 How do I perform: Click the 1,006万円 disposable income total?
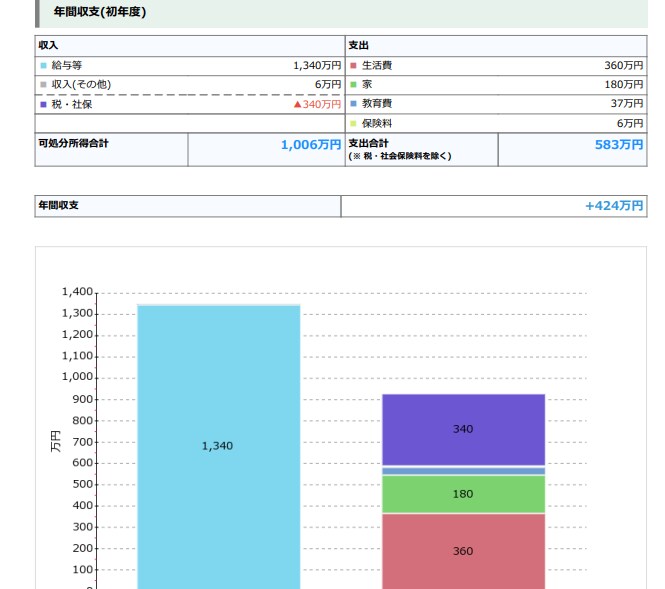pyautogui.click(x=311, y=145)
